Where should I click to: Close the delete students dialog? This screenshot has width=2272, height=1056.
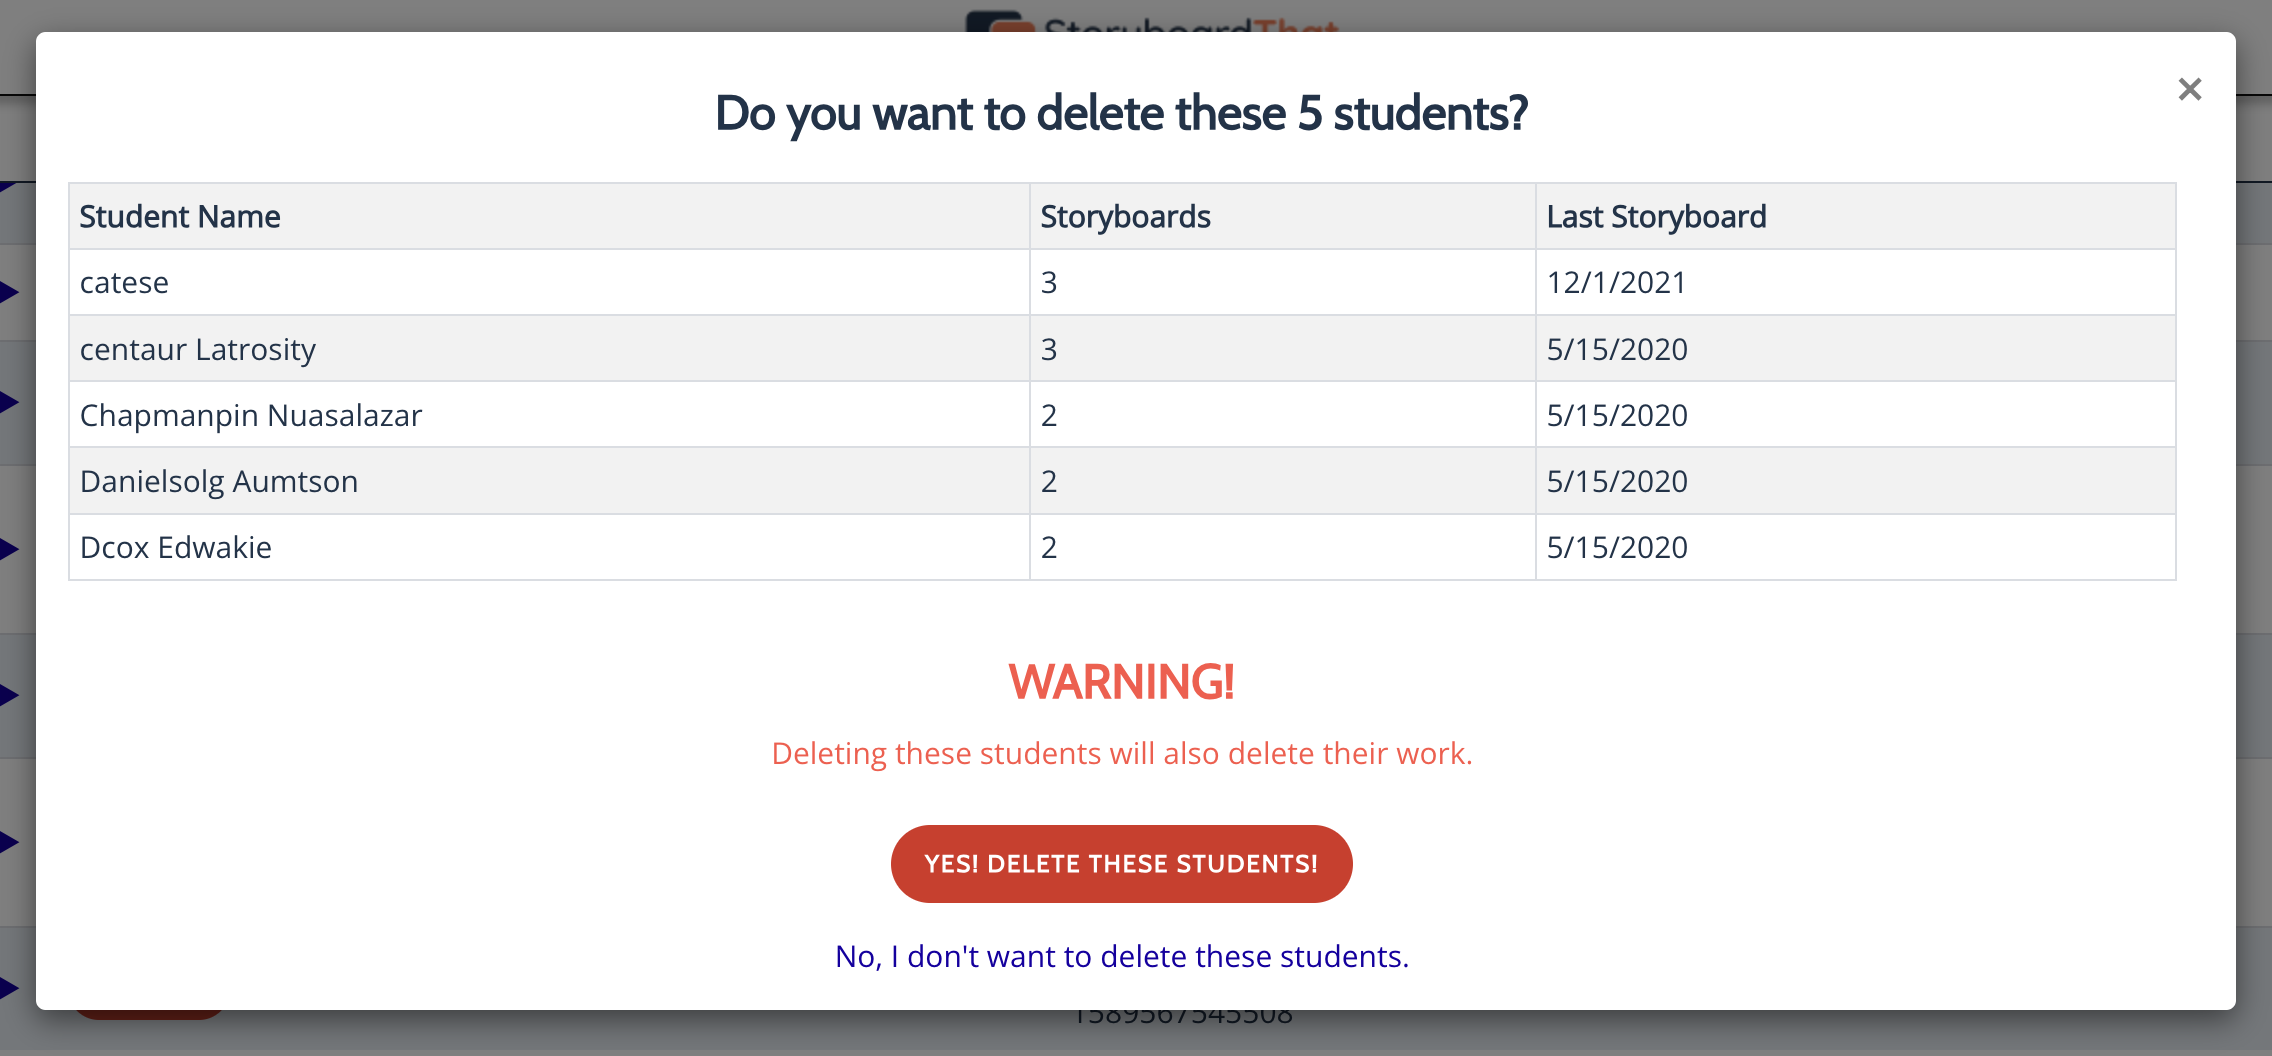pyautogui.click(x=2190, y=90)
